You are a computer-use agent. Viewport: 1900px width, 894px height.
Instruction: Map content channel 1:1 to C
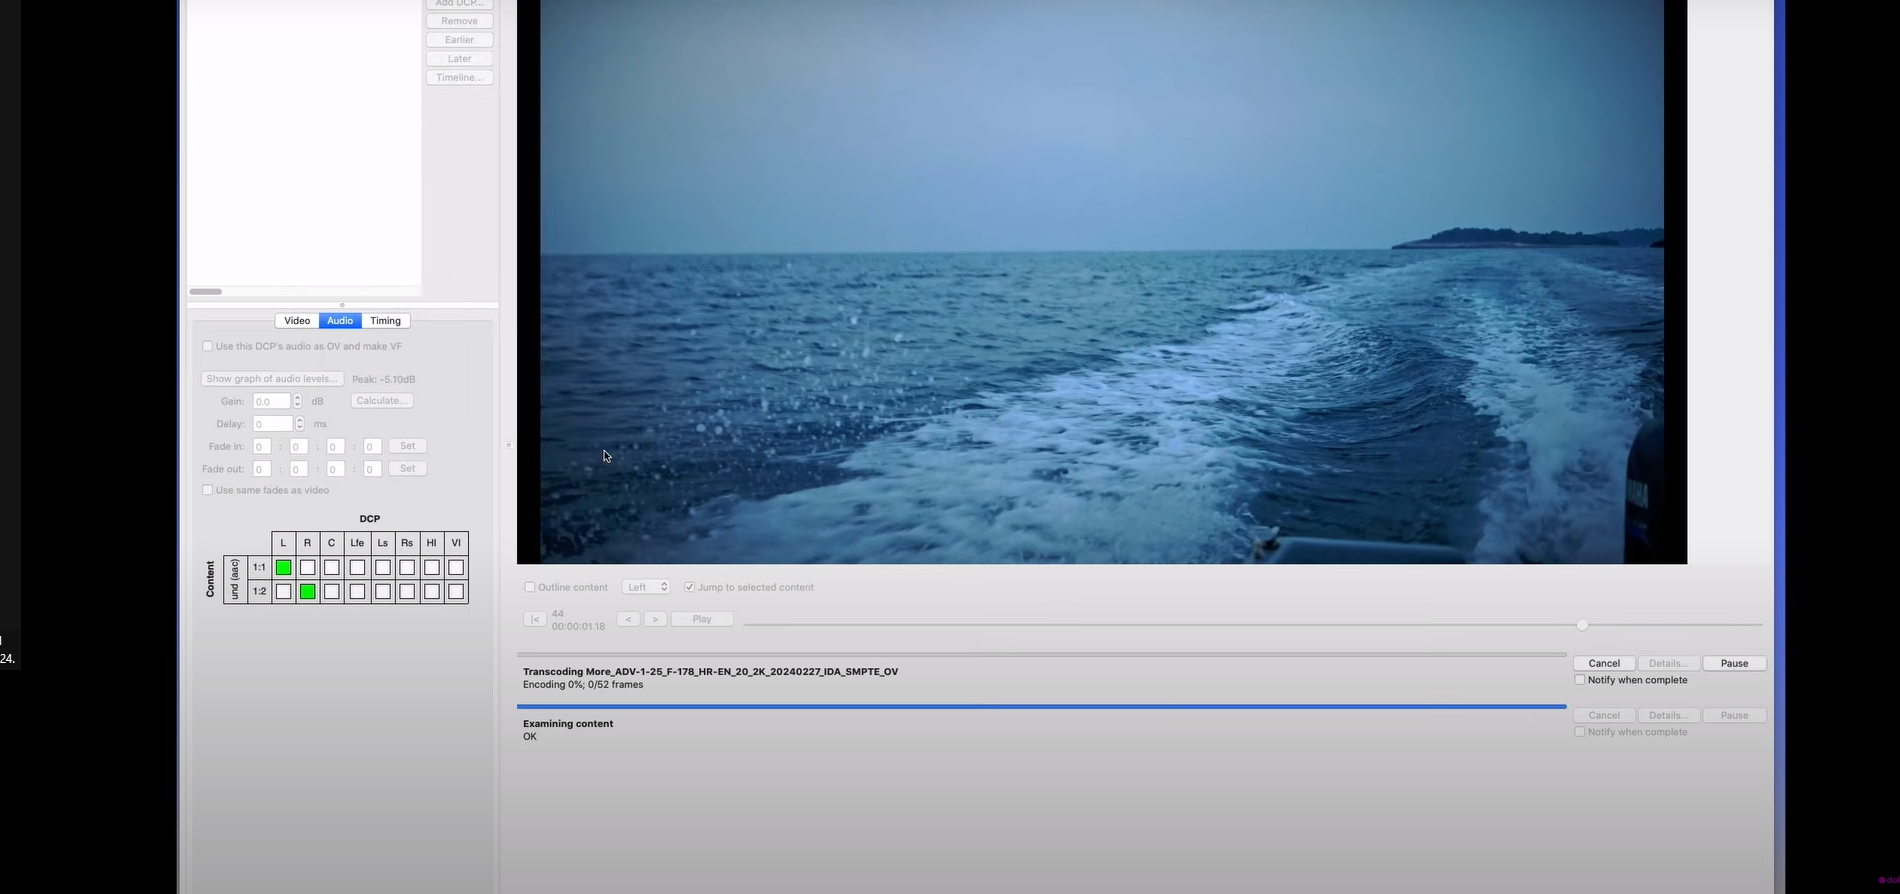tap(331, 567)
